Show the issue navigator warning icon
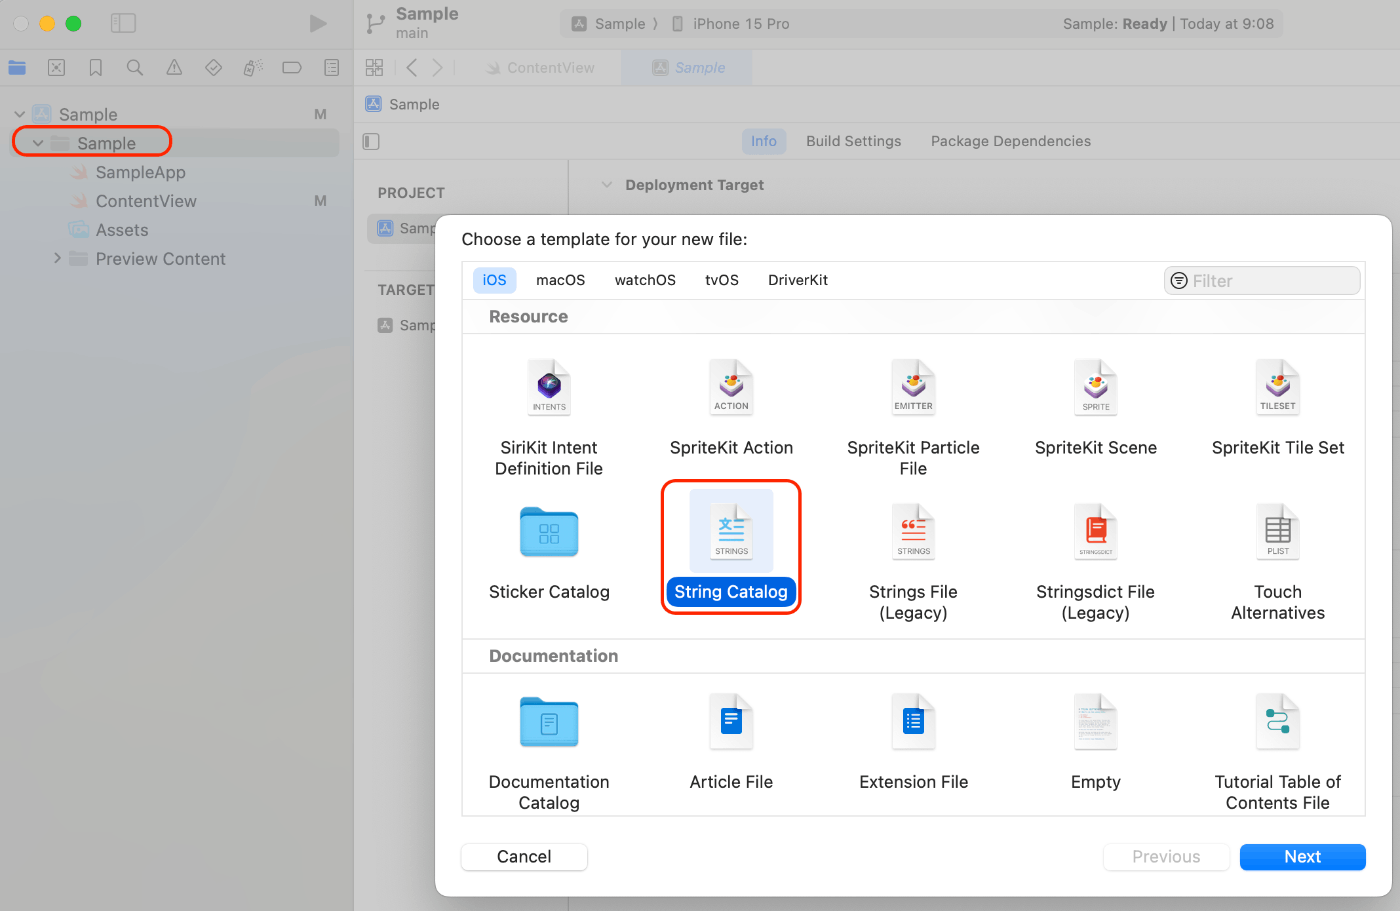Screen dimensions: 1400x911 [x=174, y=68]
